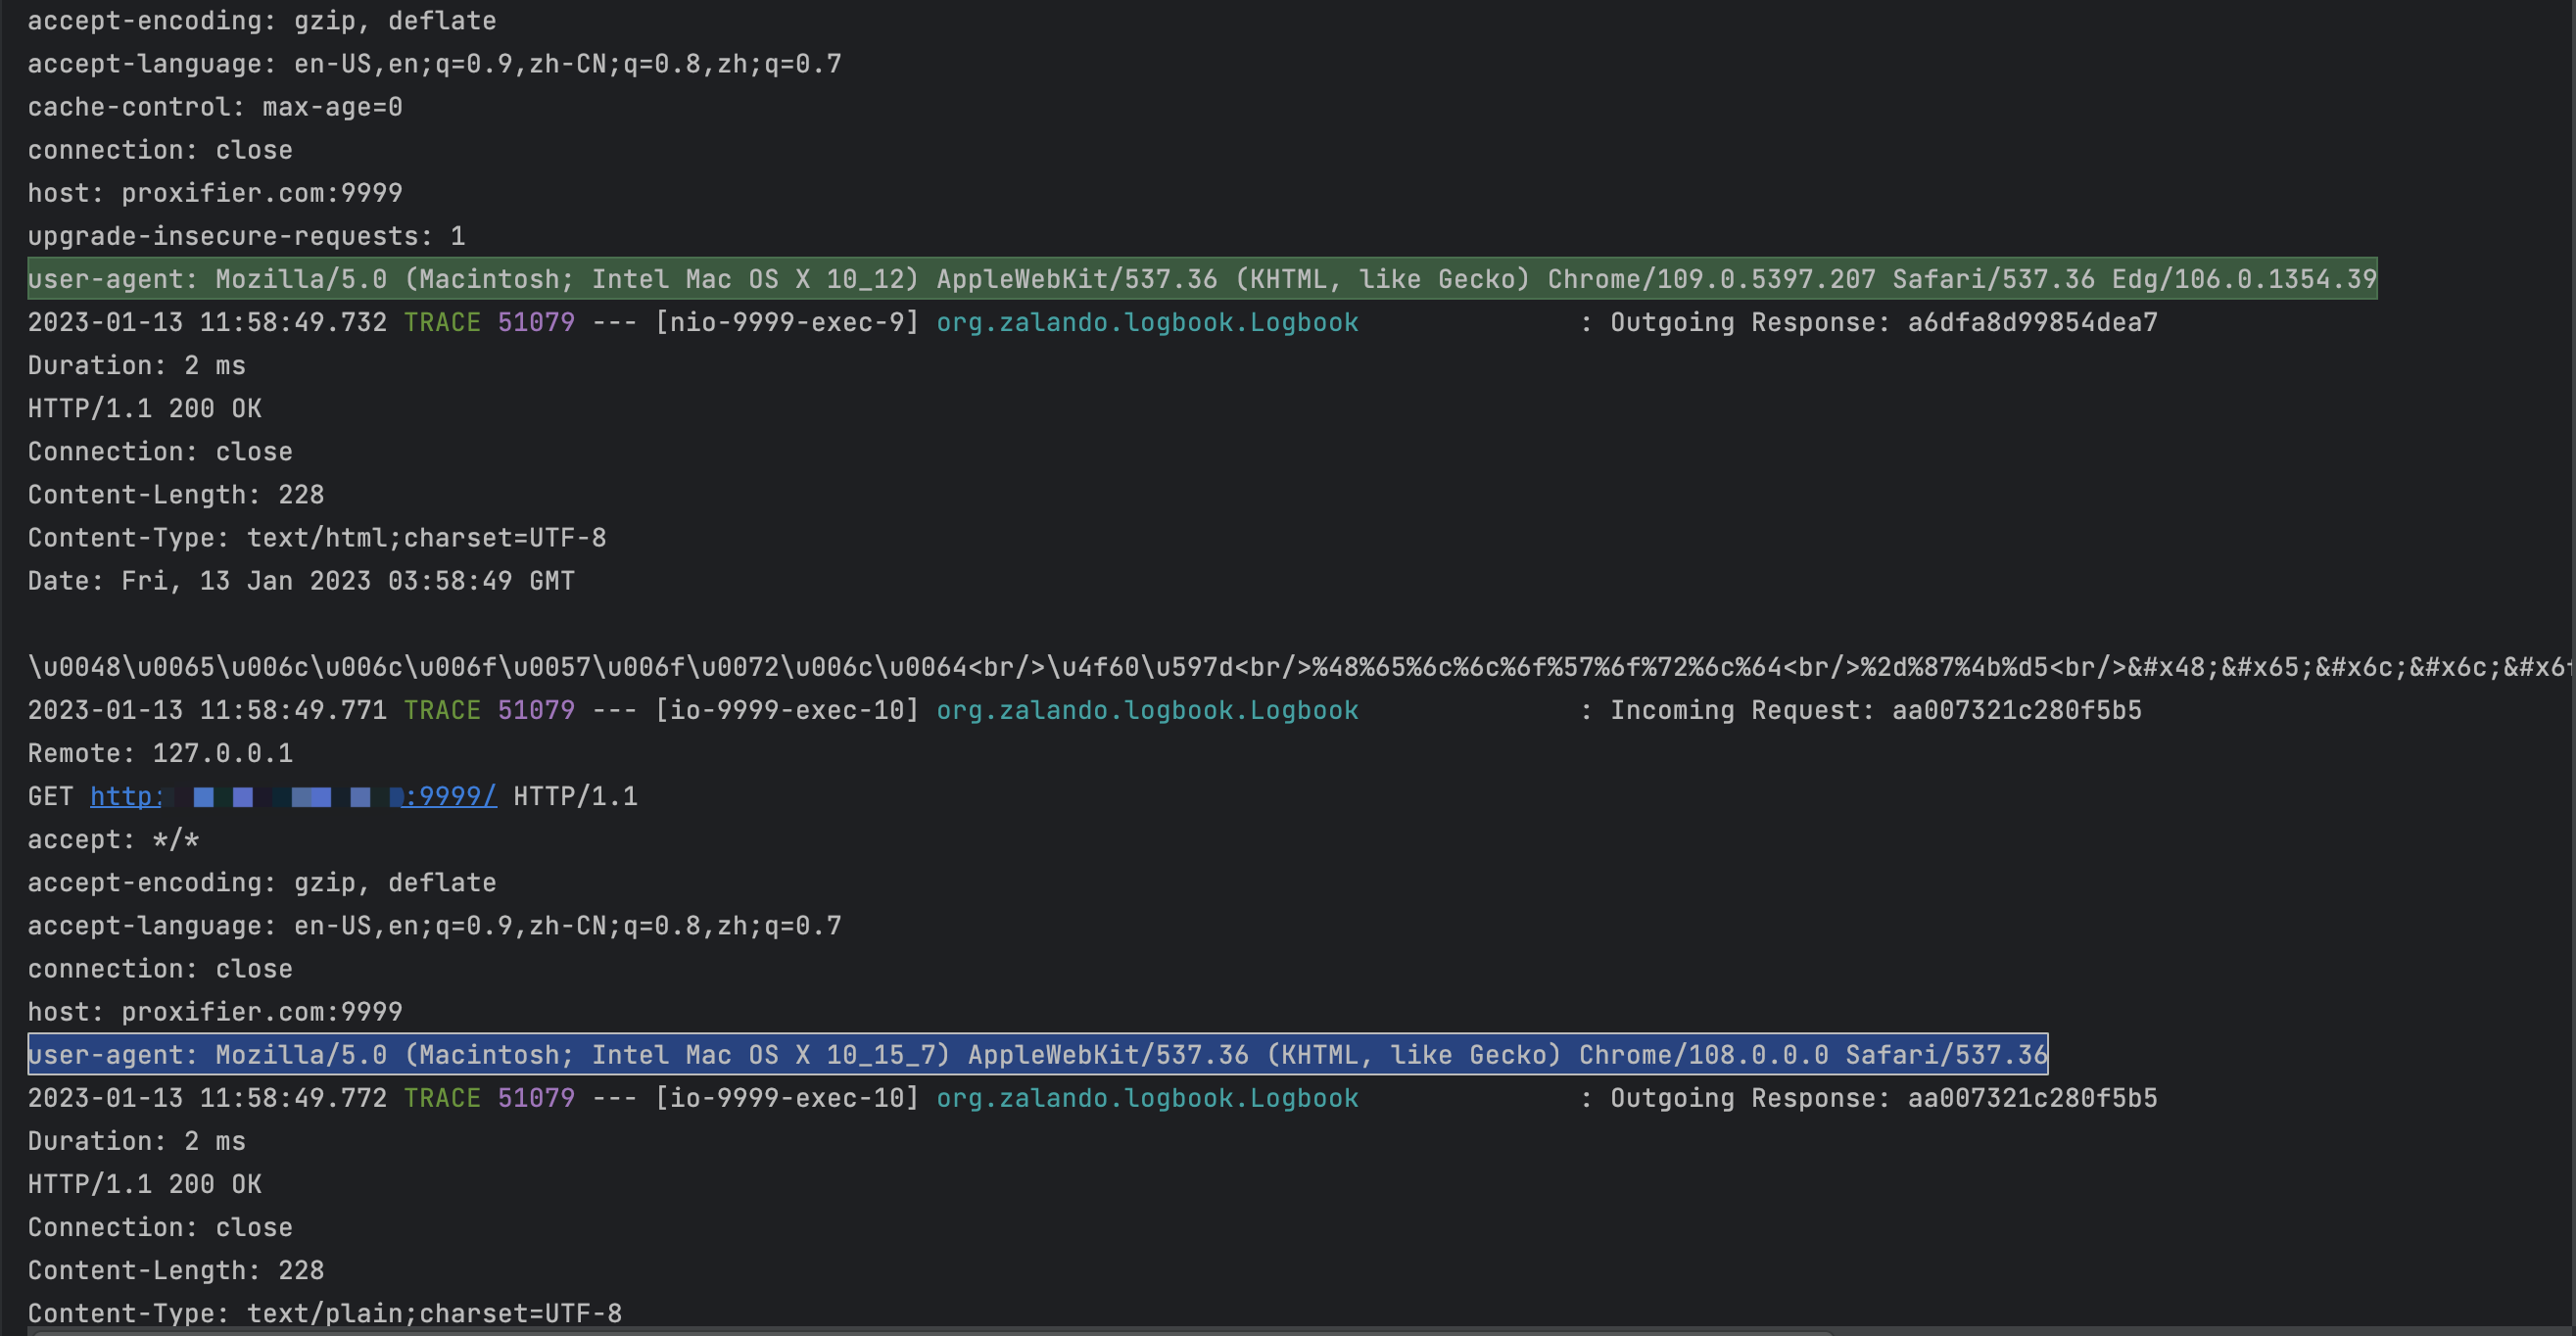2576x1336 pixels.
Task: Click the response ID a6dfa8d99854dea7
Action: click(2031, 322)
